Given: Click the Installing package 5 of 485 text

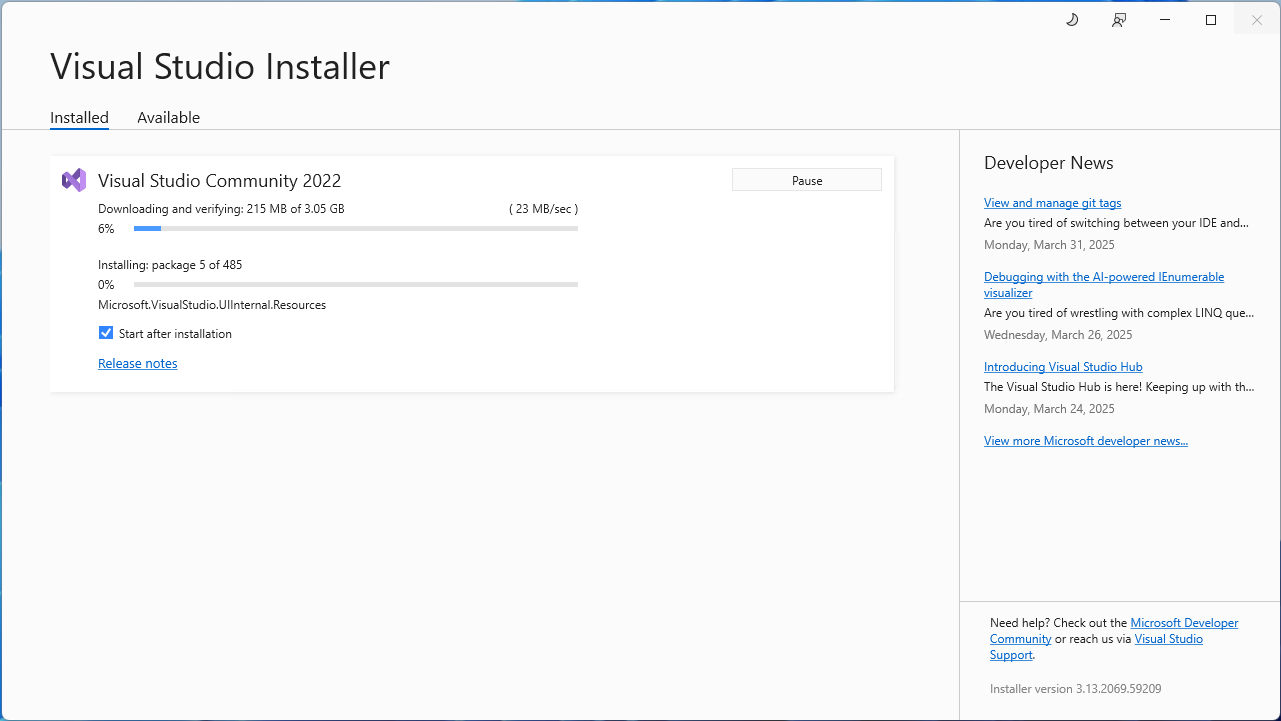Looking at the screenshot, I should pos(170,265).
